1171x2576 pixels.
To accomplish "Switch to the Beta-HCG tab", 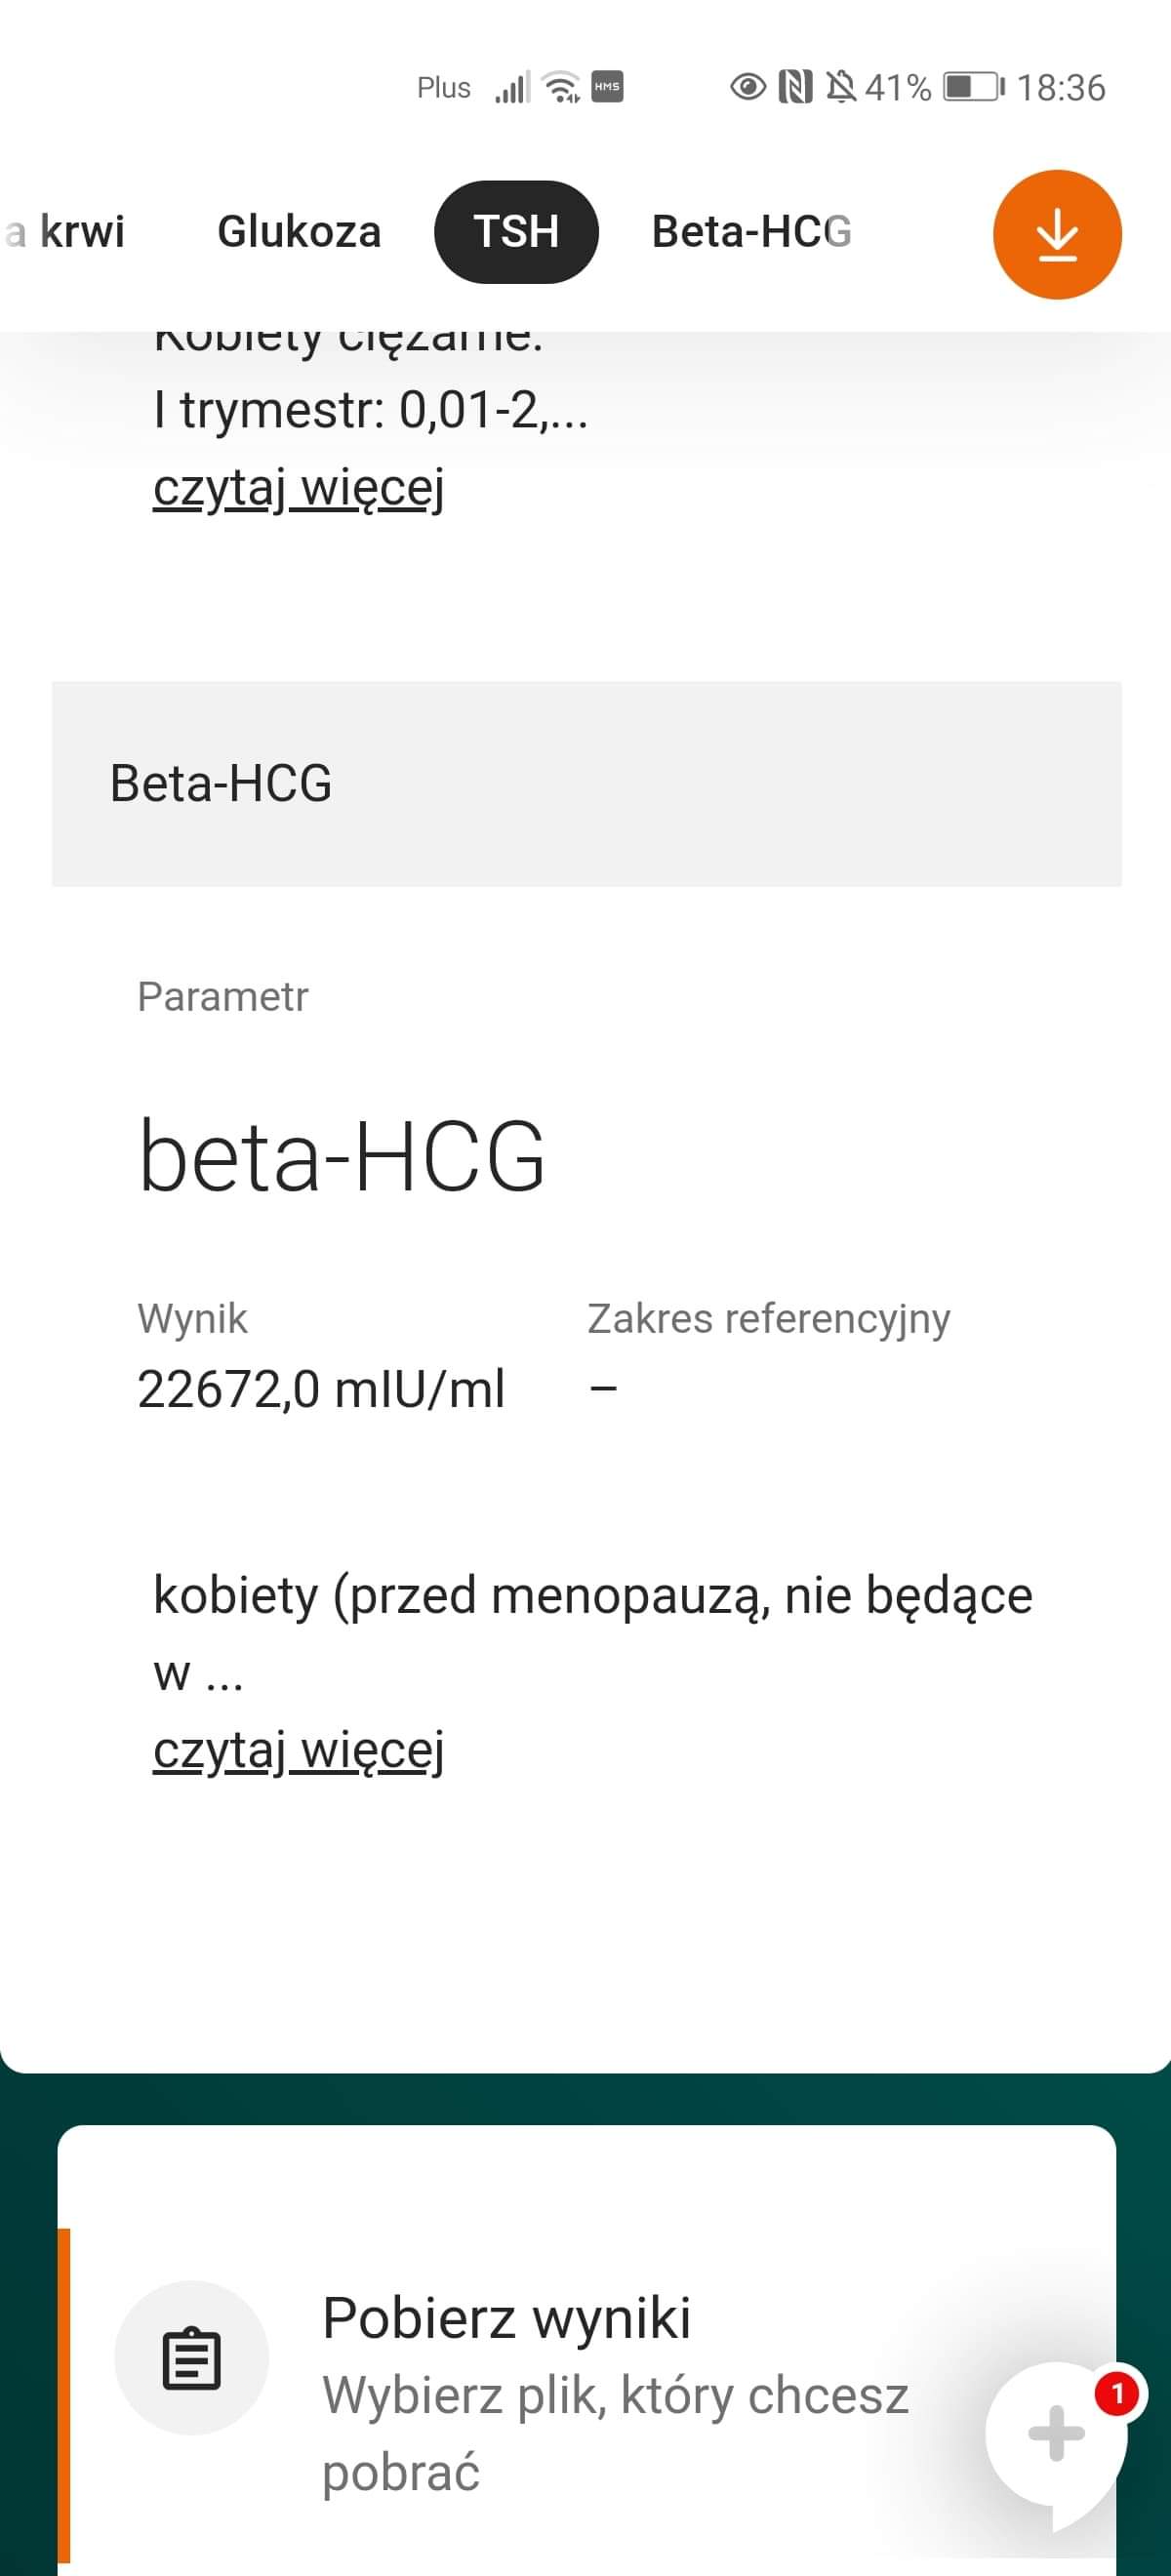I will click(x=751, y=232).
